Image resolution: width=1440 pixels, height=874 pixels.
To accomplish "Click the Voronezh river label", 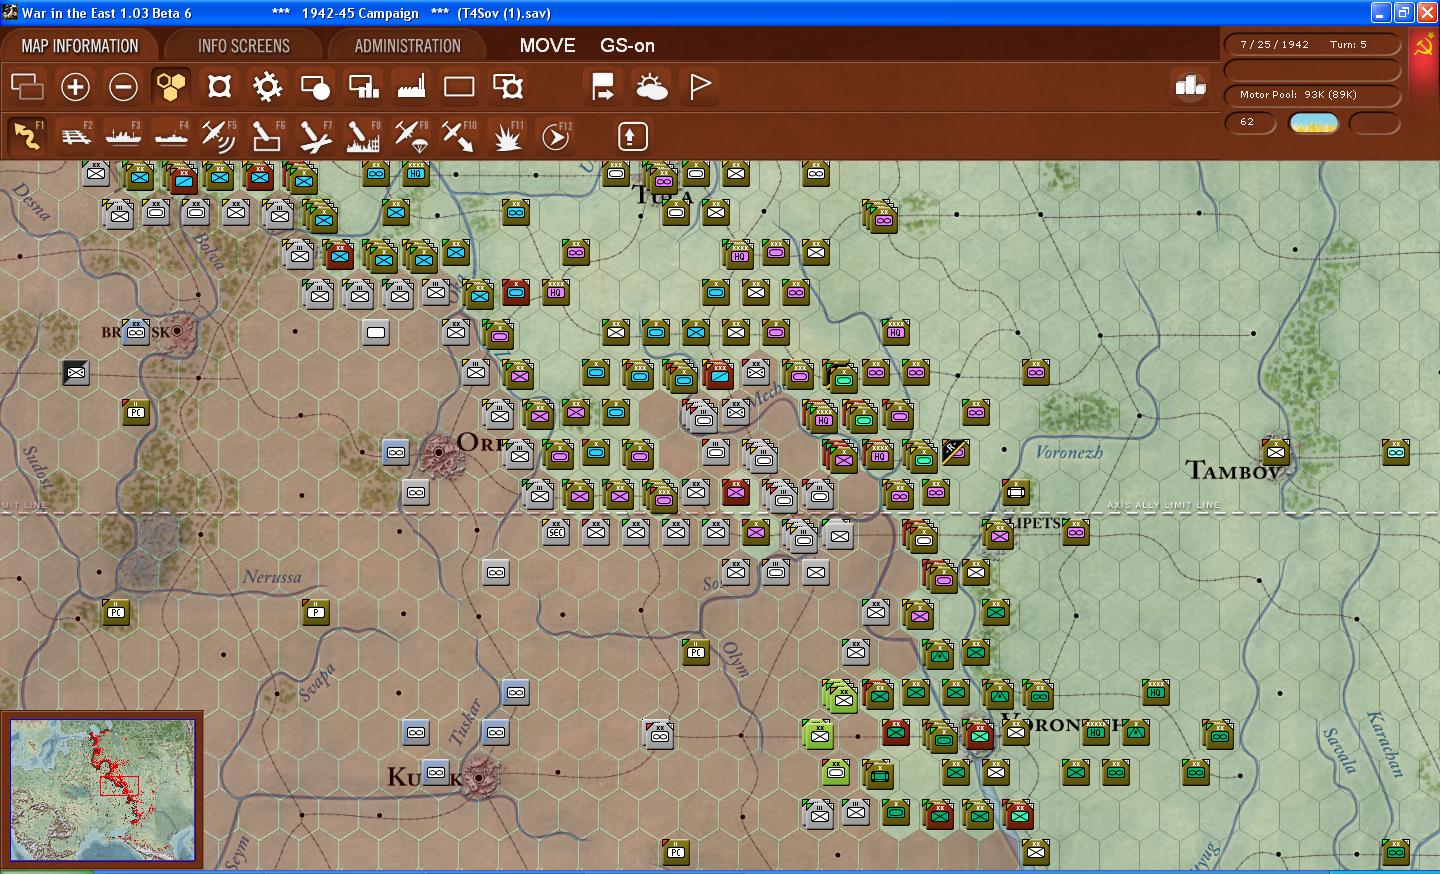I will pyautogui.click(x=1069, y=453).
